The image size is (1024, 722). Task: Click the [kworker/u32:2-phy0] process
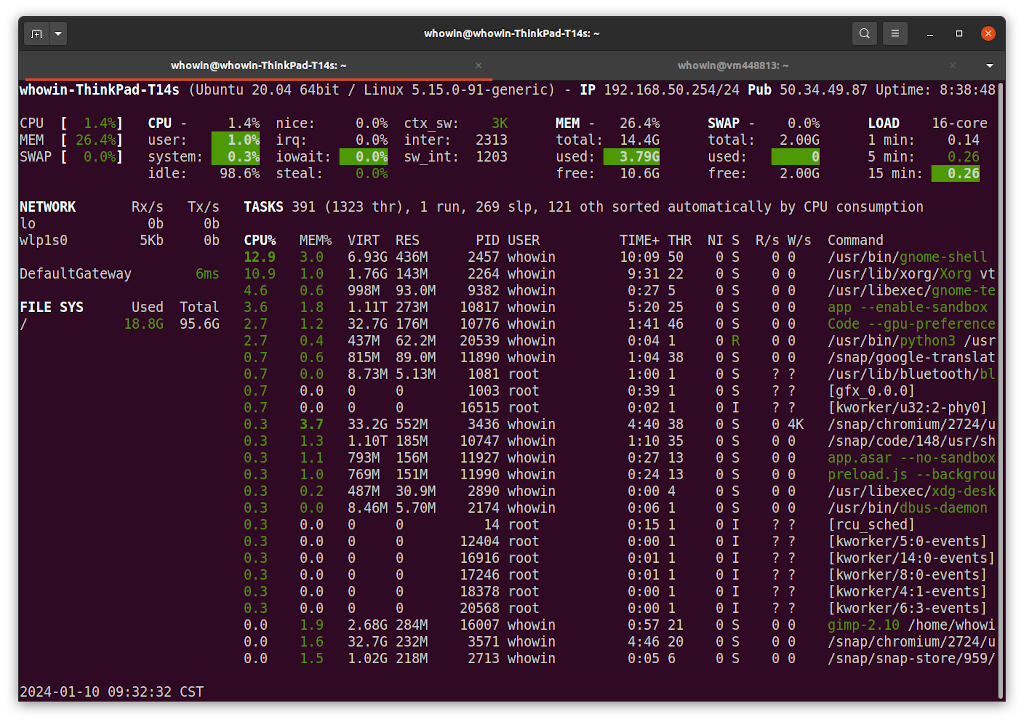click(x=907, y=408)
